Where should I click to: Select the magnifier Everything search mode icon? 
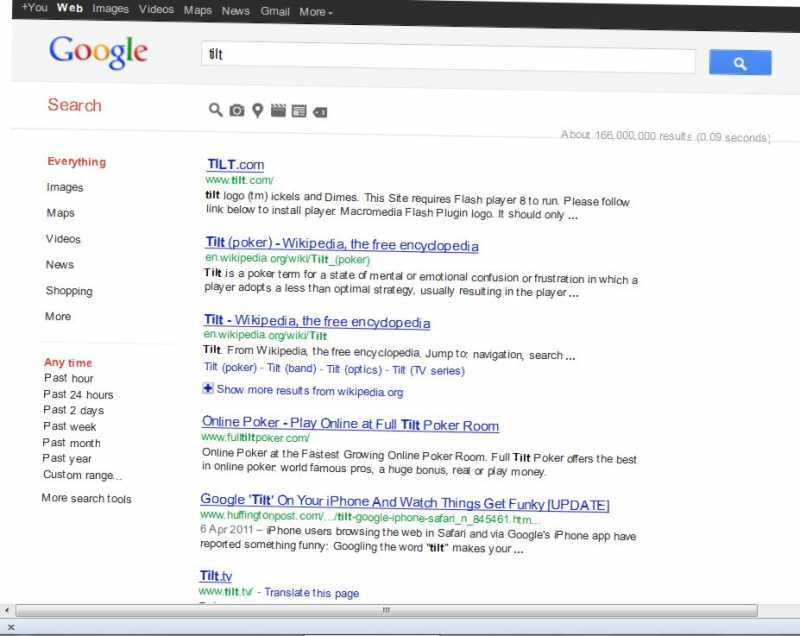pos(215,109)
